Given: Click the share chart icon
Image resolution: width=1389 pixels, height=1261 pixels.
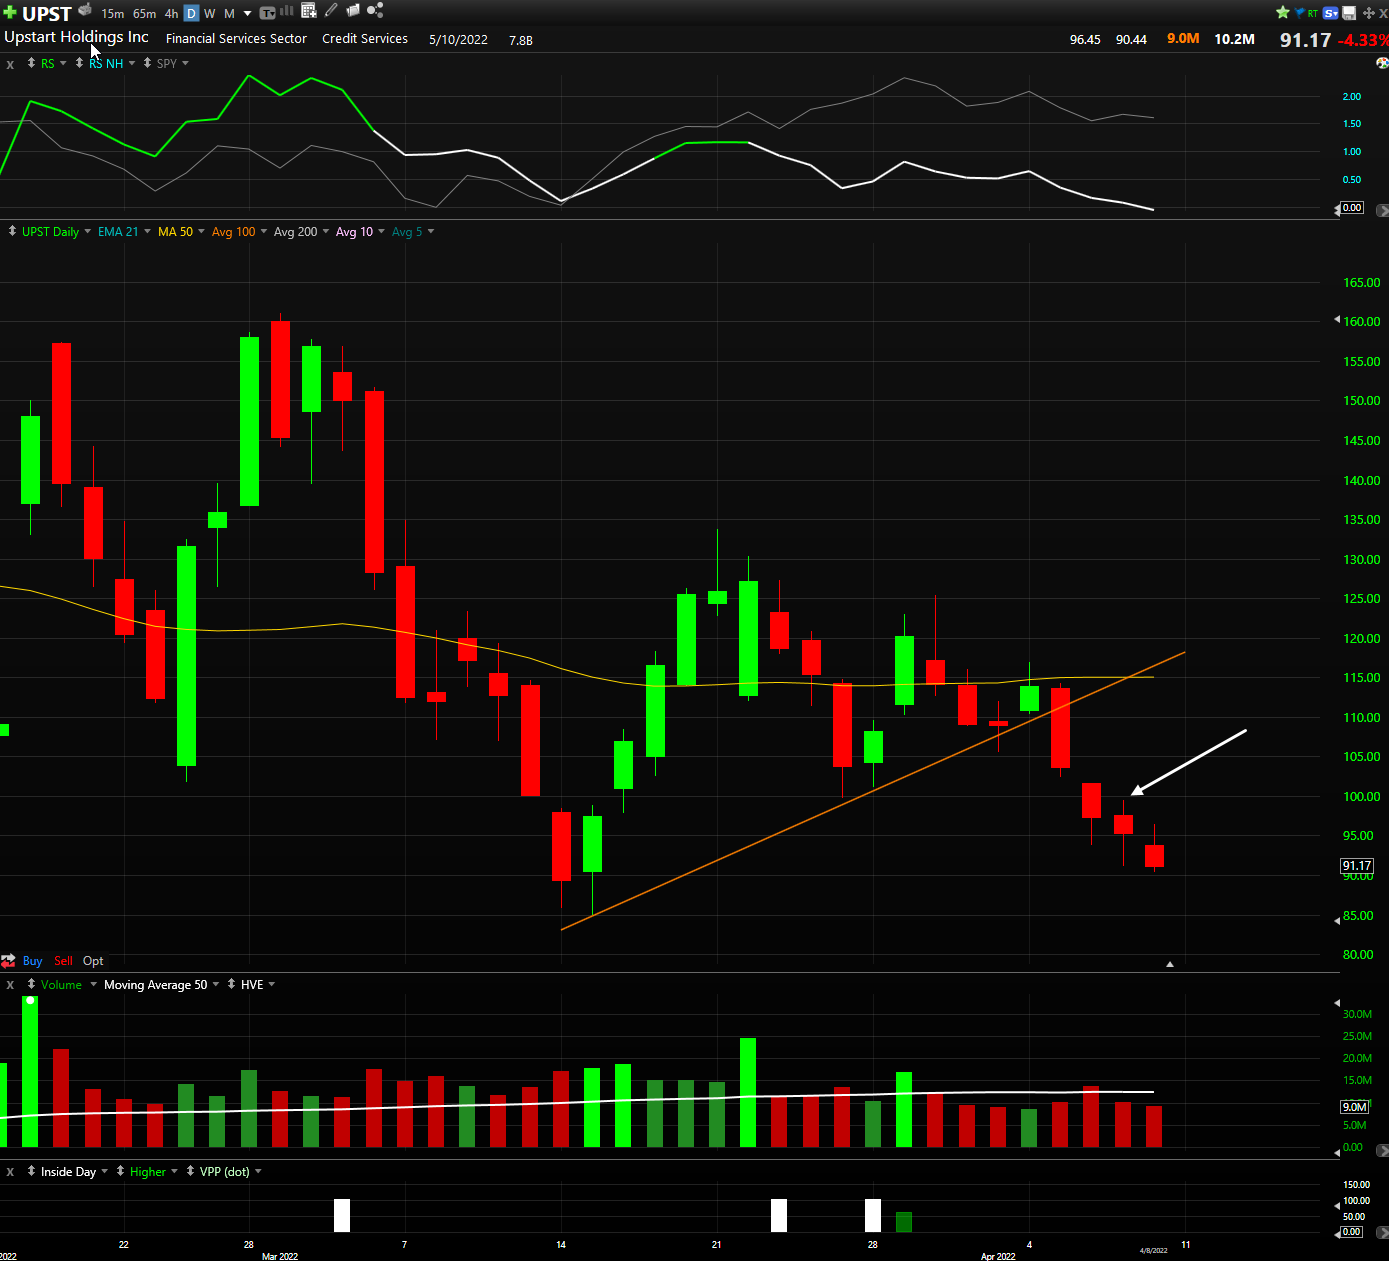Looking at the screenshot, I should [375, 10].
